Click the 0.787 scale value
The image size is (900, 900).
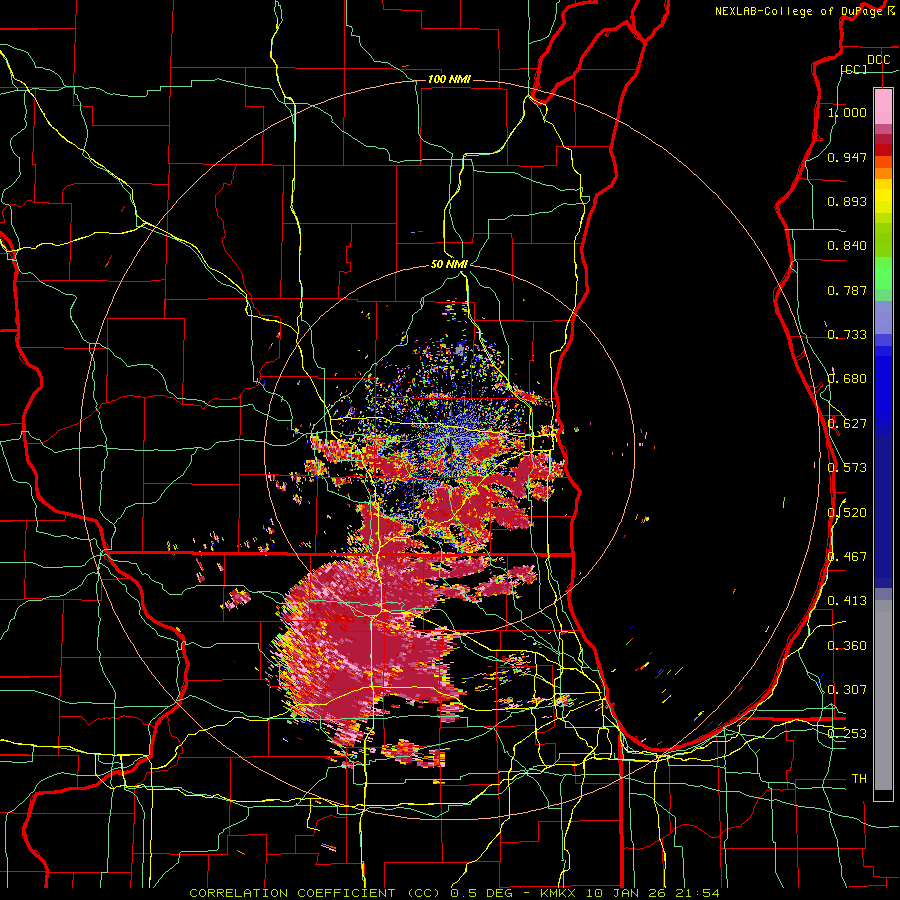(847, 290)
